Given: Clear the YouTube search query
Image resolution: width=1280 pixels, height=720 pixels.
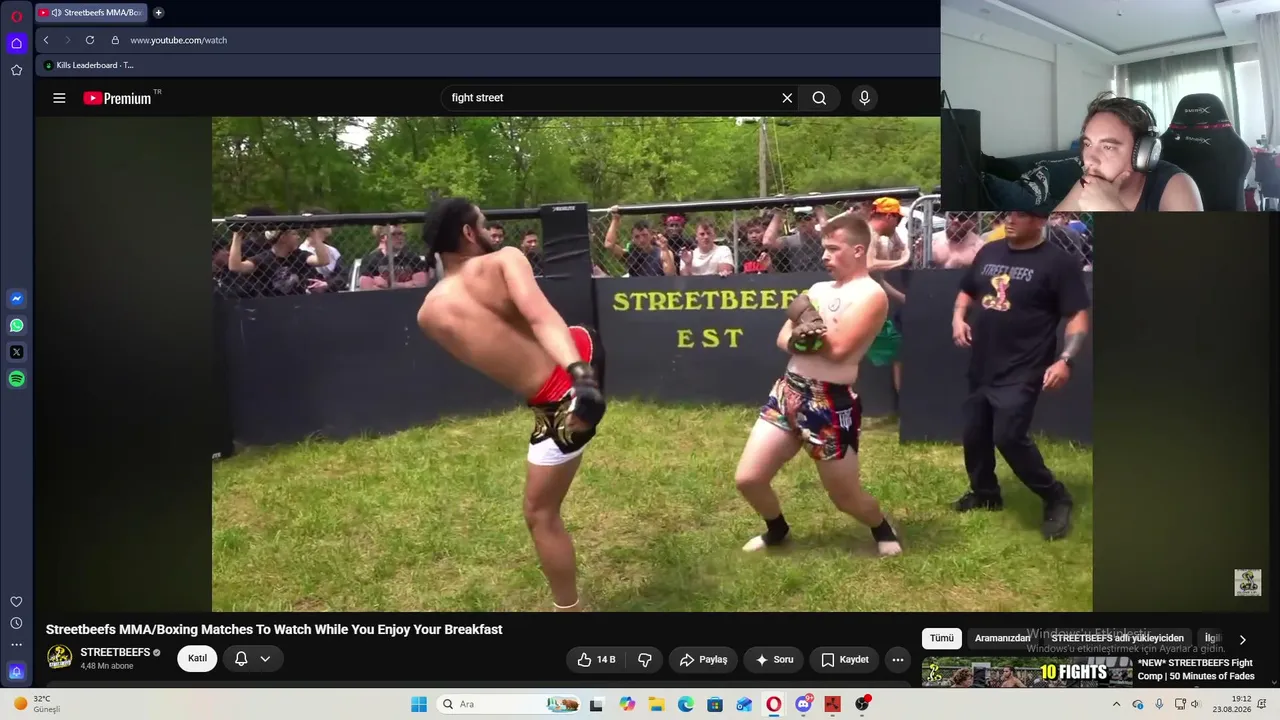Looking at the screenshot, I should point(787,98).
